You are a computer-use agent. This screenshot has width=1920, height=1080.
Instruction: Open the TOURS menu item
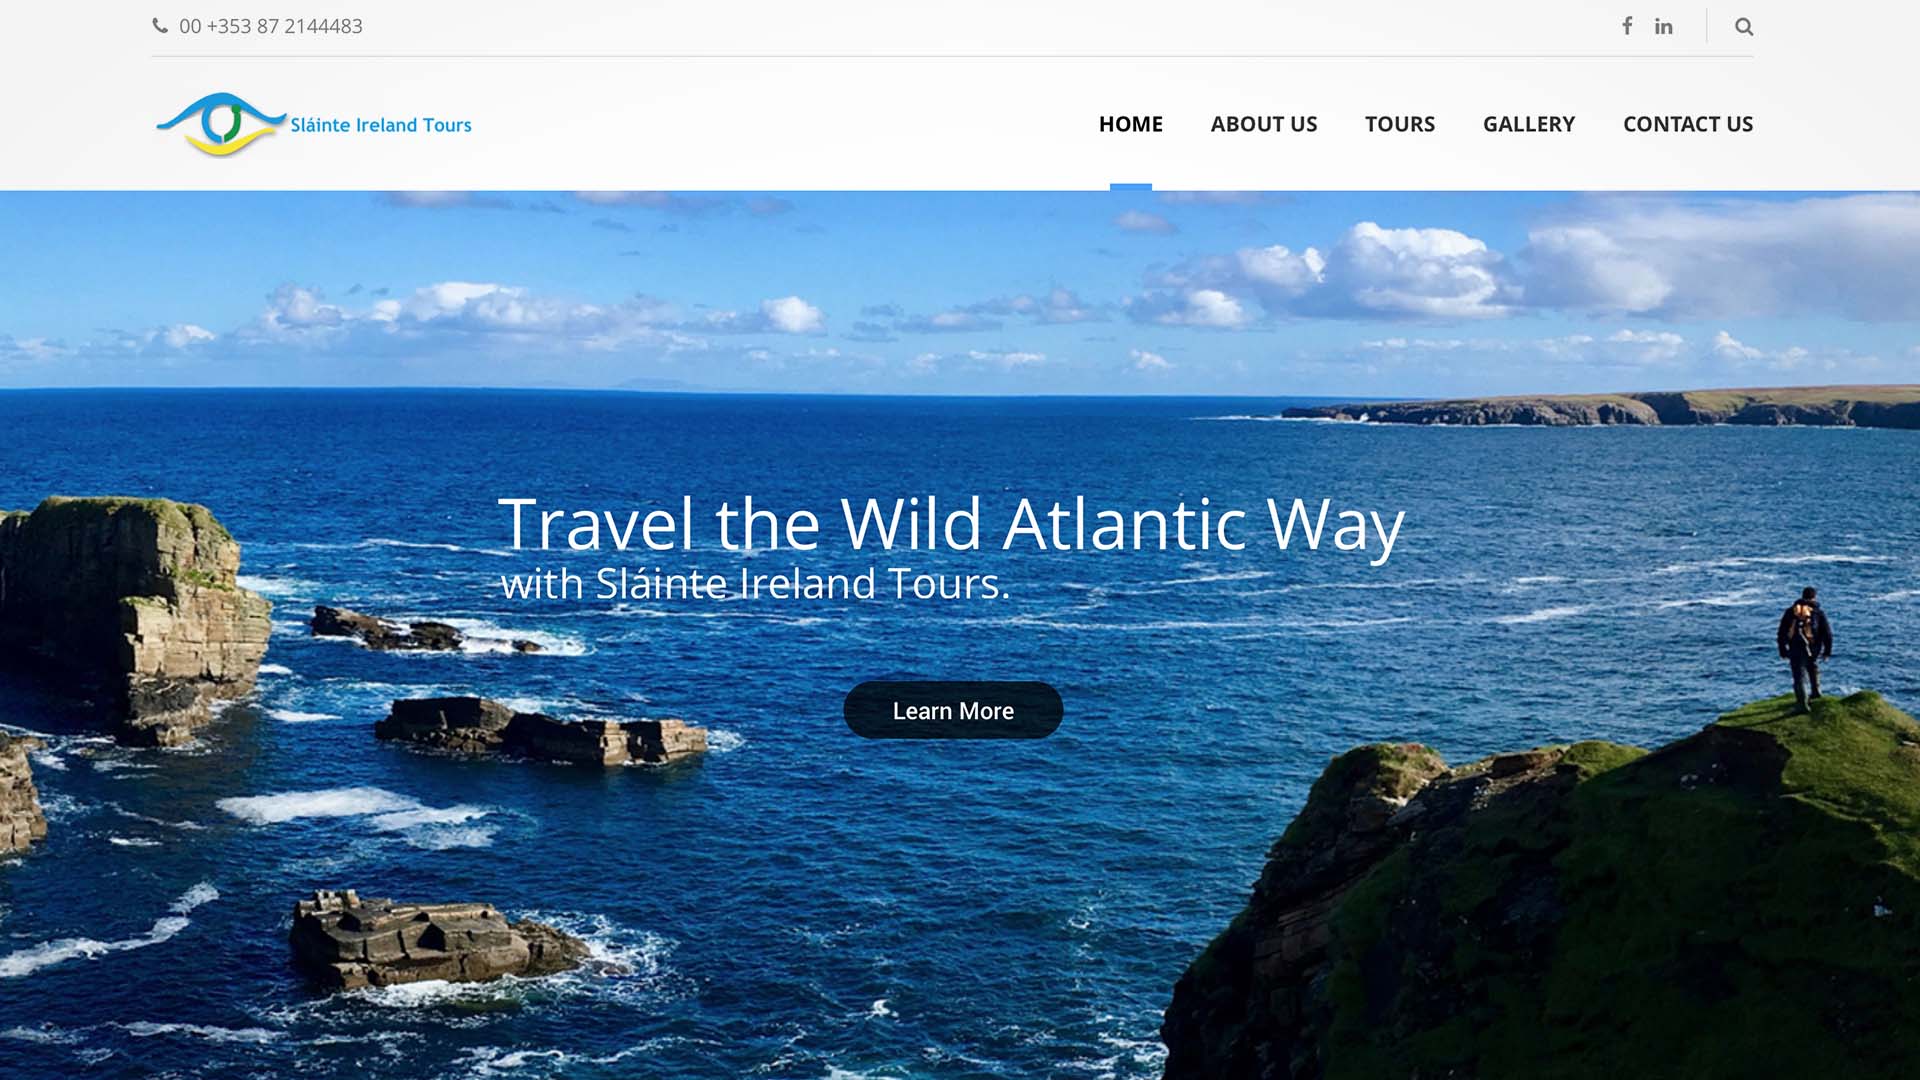tap(1400, 124)
